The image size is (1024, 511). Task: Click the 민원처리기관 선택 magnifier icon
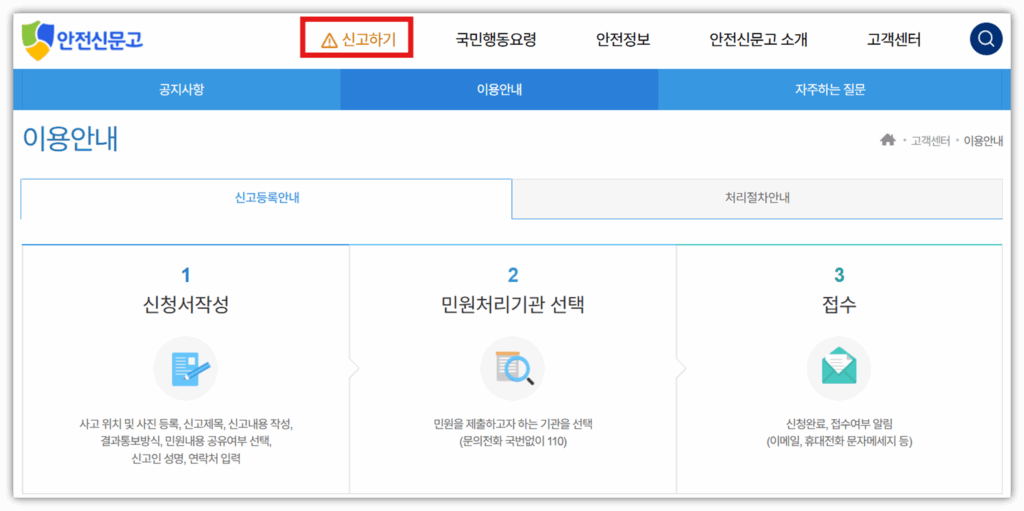[x=513, y=368]
